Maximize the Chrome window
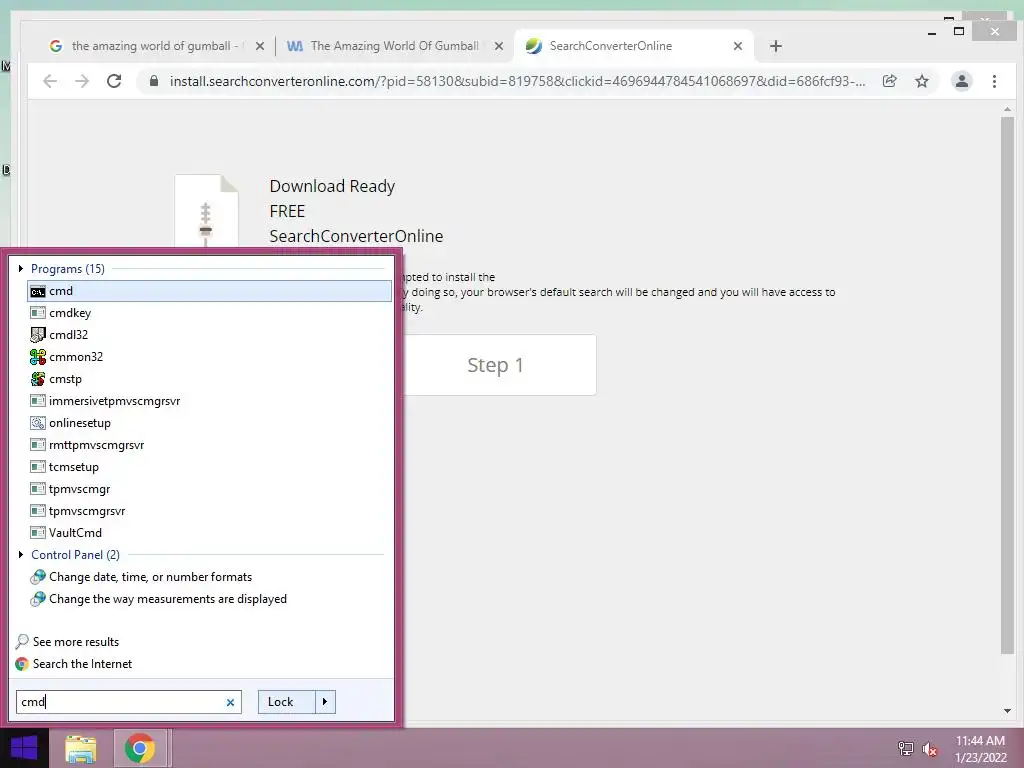Image resolution: width=1024 pixels, height=768 pixels. [x=959, y=31]
